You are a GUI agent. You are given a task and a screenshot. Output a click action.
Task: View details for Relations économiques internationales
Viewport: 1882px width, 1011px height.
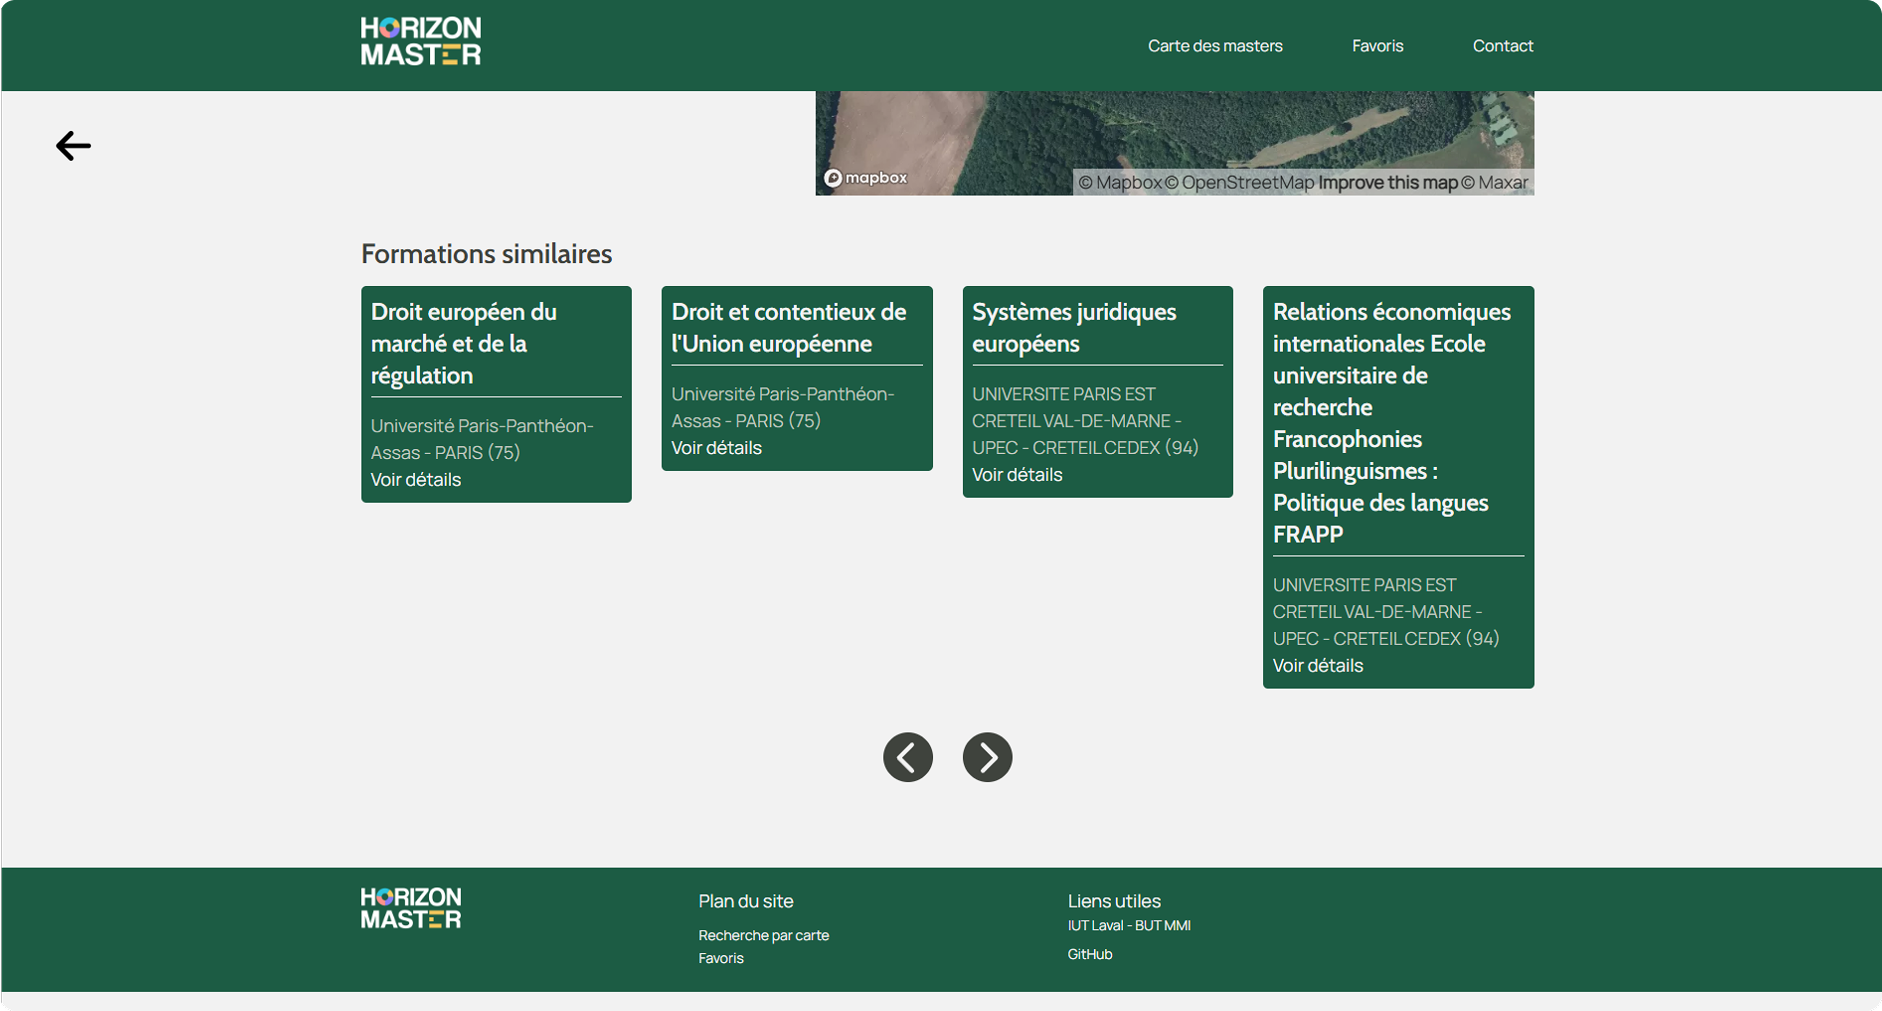tap(1317, 666)
